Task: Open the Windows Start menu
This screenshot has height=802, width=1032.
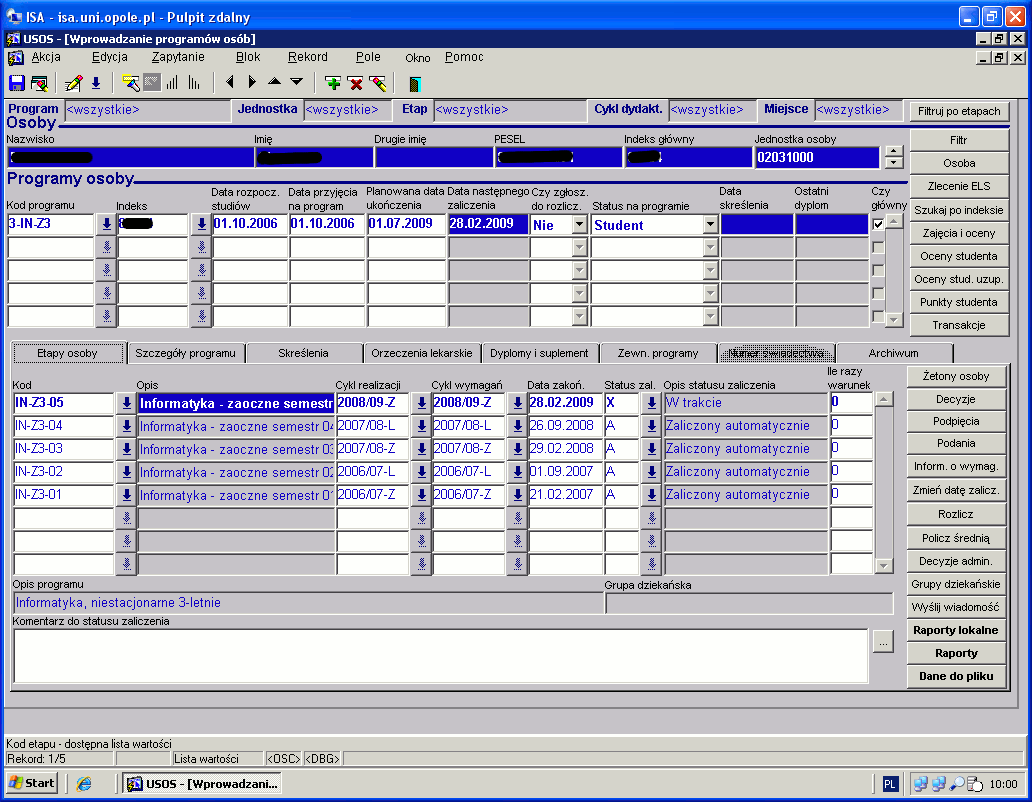Action: pos(32,783)
